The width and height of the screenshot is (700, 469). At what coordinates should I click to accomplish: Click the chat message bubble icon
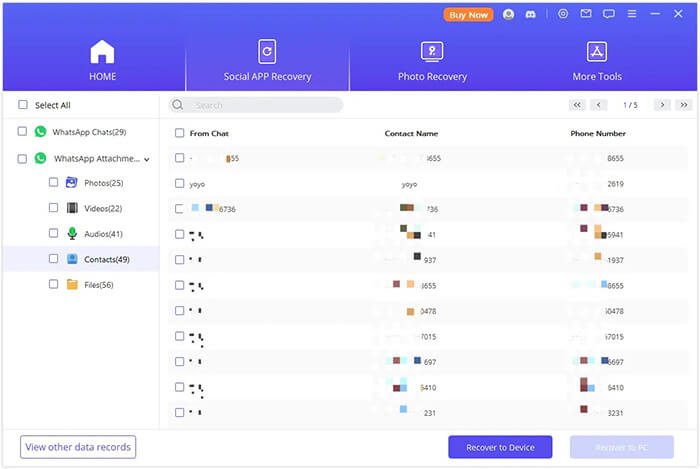click(608, 15)
